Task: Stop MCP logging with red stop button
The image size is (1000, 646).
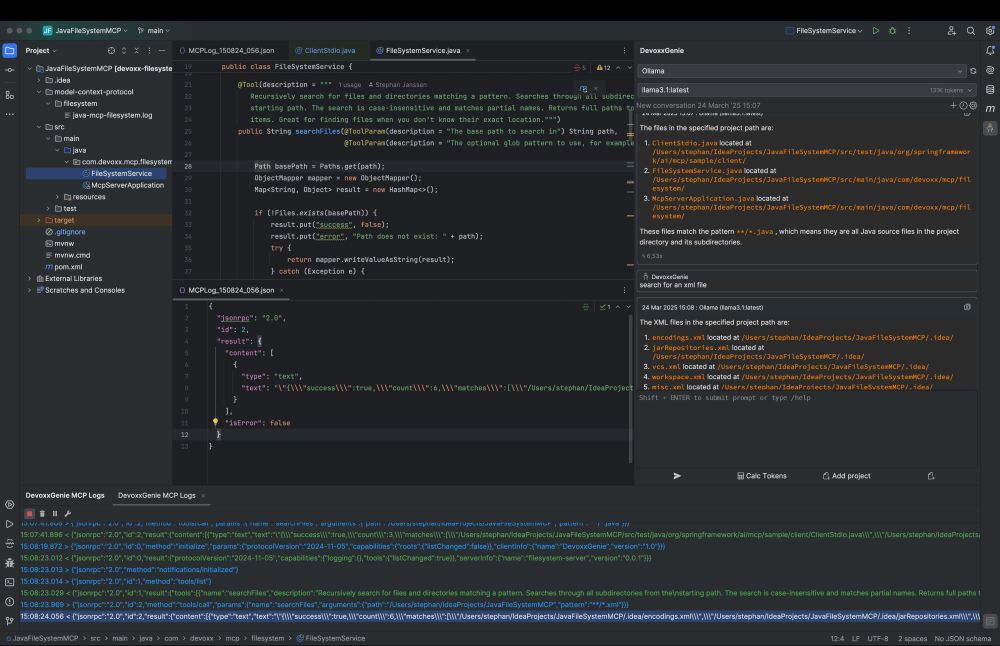Action: click(29, 513)
